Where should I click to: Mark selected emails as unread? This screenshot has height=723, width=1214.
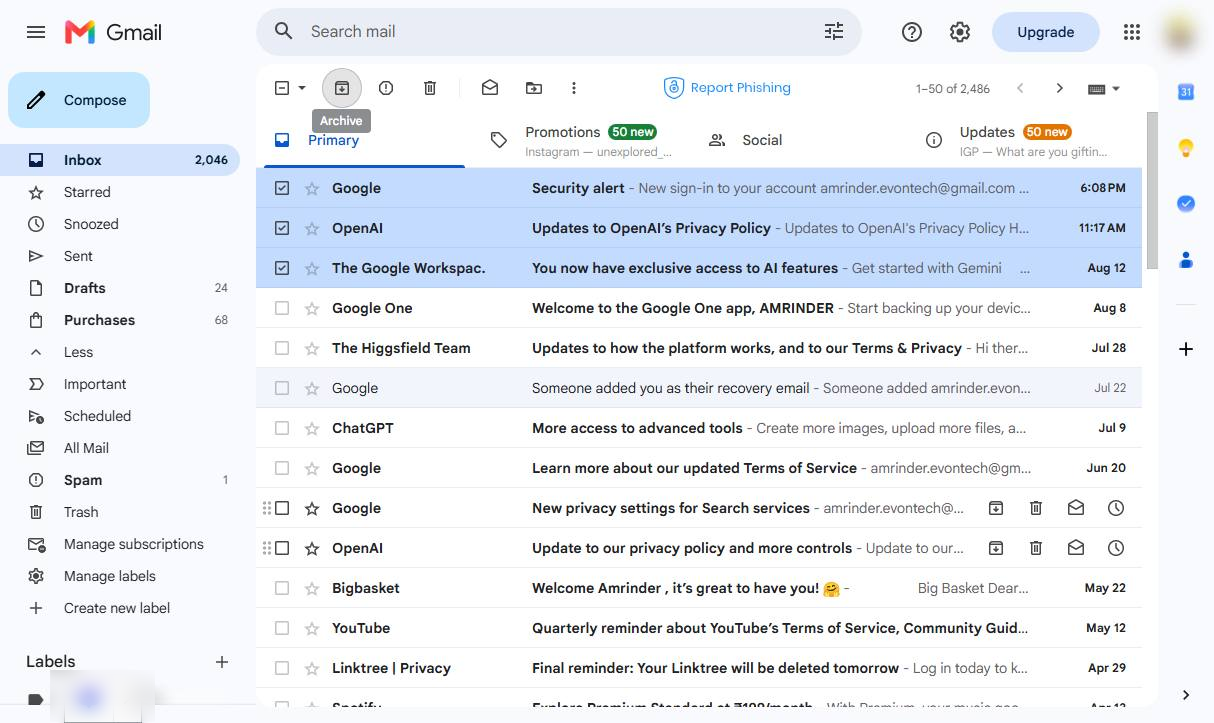point(490,88)
